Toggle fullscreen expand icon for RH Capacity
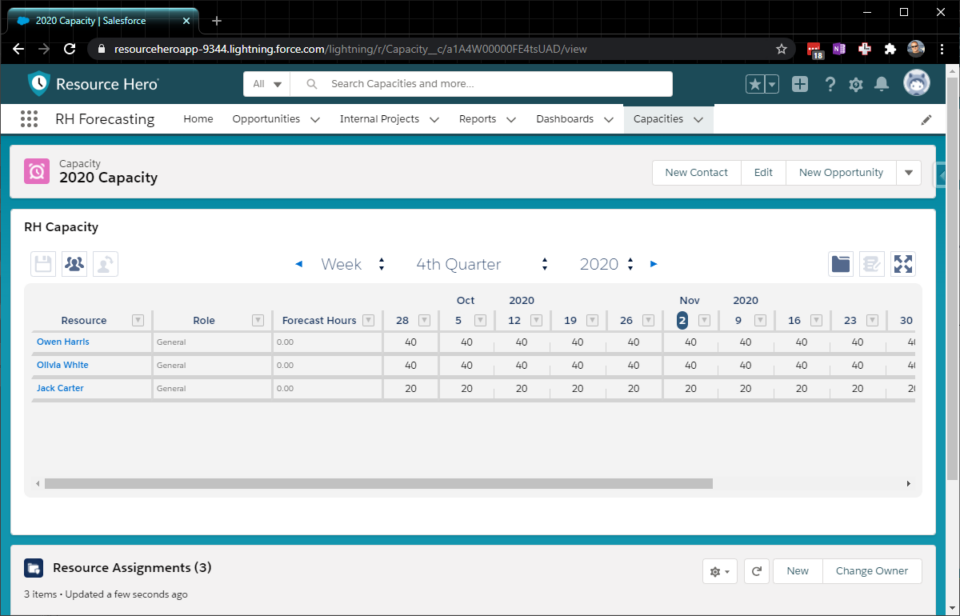This screenshot has width=960, height=616. 903,264
